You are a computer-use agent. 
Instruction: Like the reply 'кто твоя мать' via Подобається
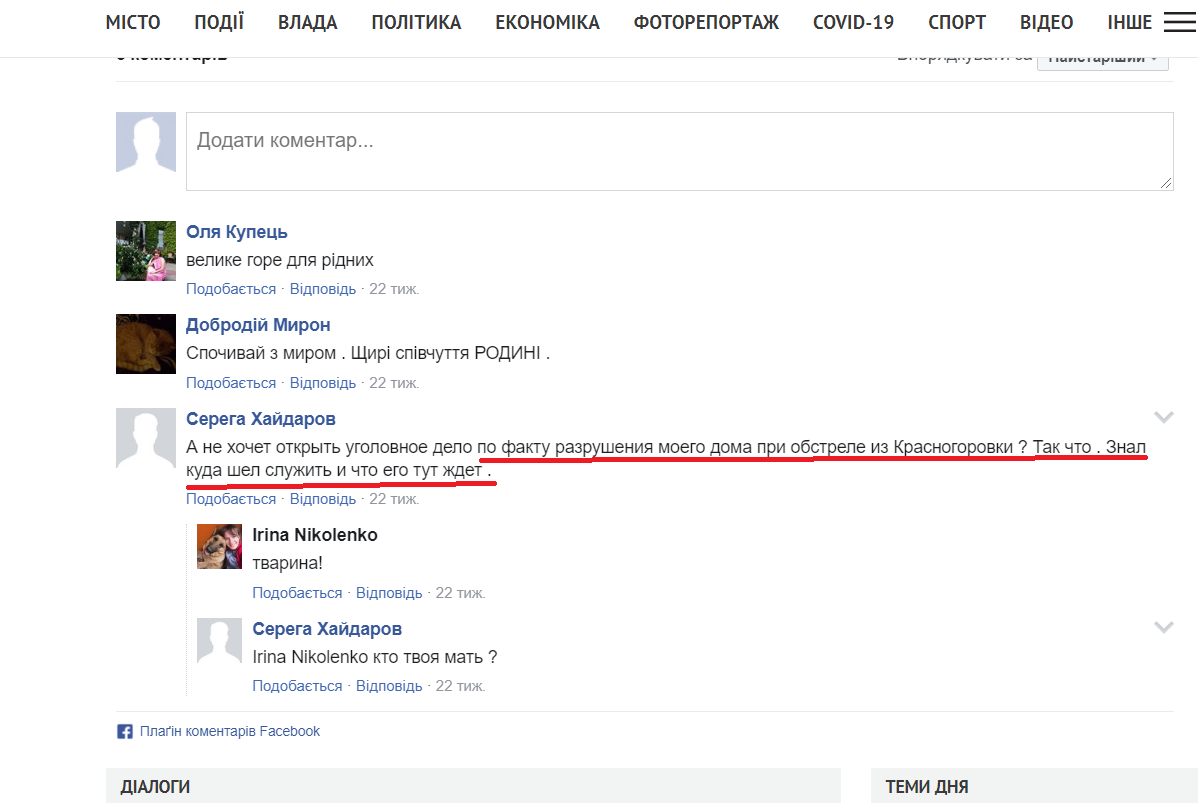[x=297, y=686]
